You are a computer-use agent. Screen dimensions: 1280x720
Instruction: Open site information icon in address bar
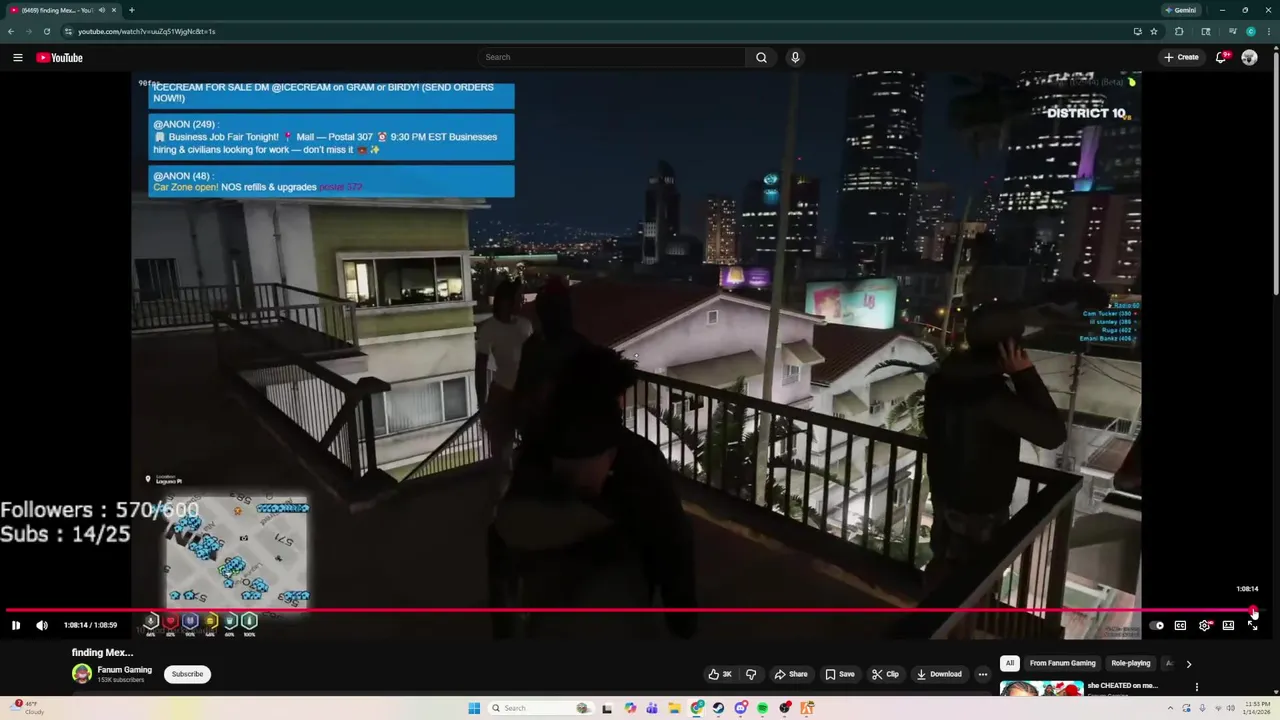[x=68, y=31]
